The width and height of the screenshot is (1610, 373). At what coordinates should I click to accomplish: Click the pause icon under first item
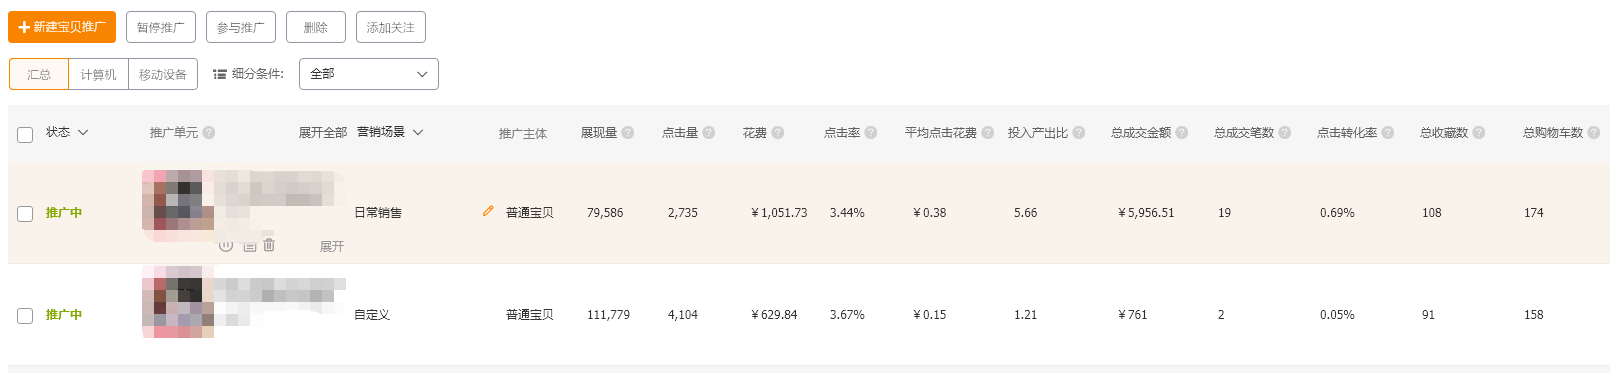[x=226, y=245]
